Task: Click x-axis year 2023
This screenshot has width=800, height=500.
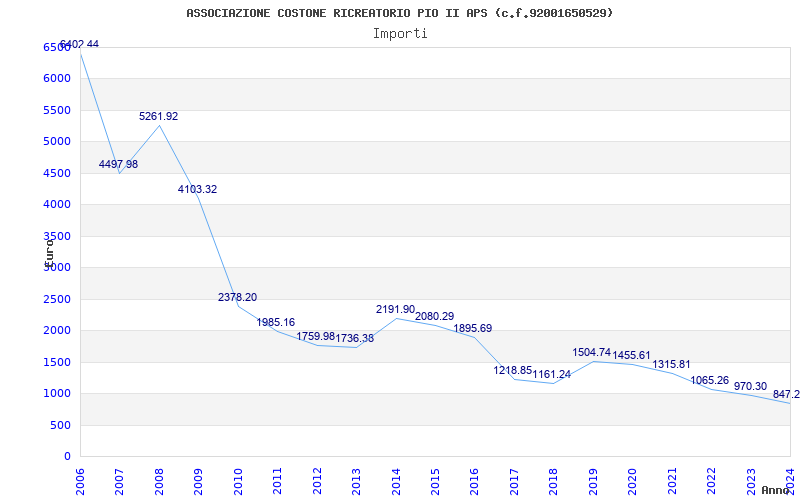Action: 751,481
